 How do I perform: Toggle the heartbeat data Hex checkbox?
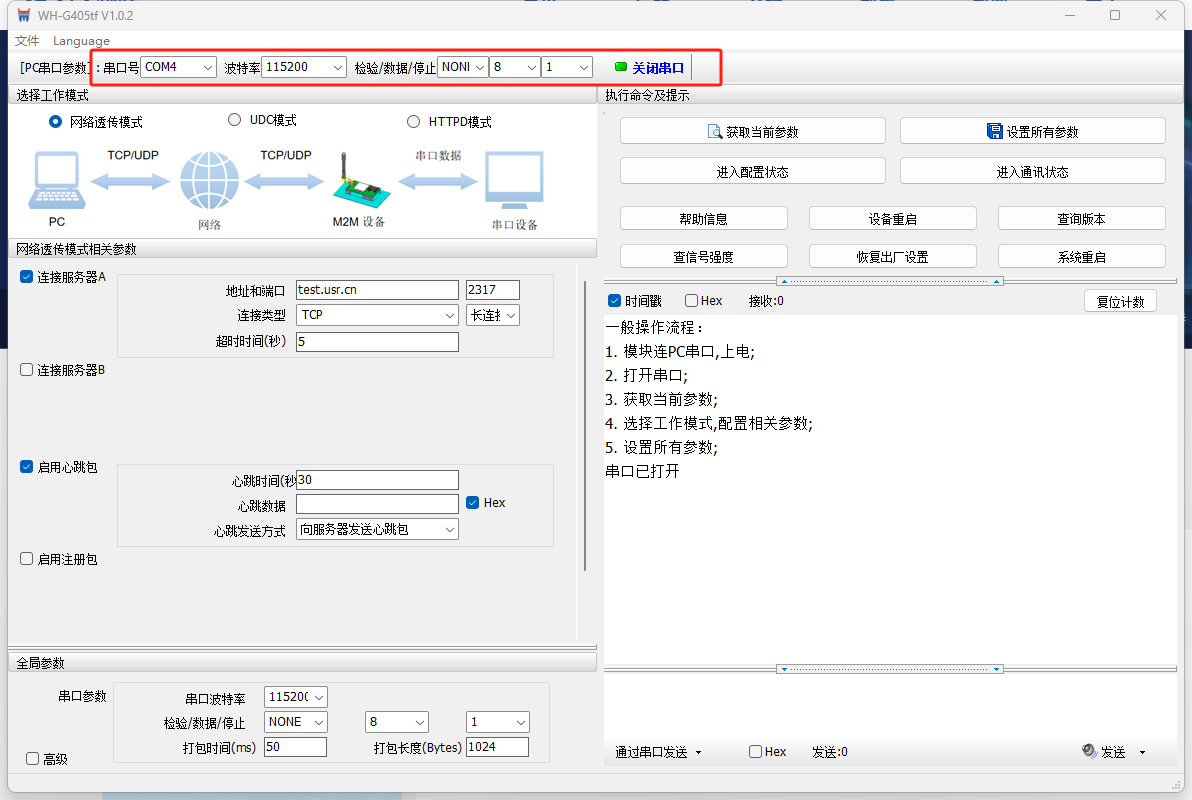[473, 503]
